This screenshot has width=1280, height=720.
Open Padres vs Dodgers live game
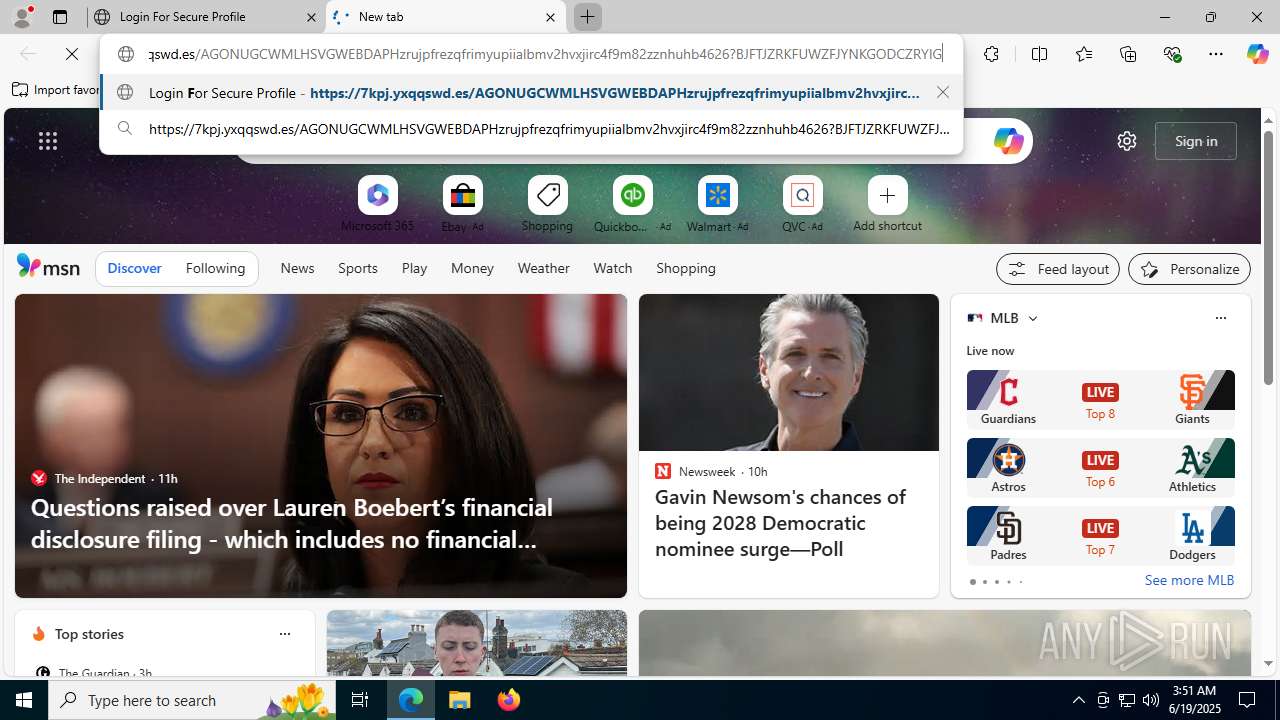point(1100,535)
